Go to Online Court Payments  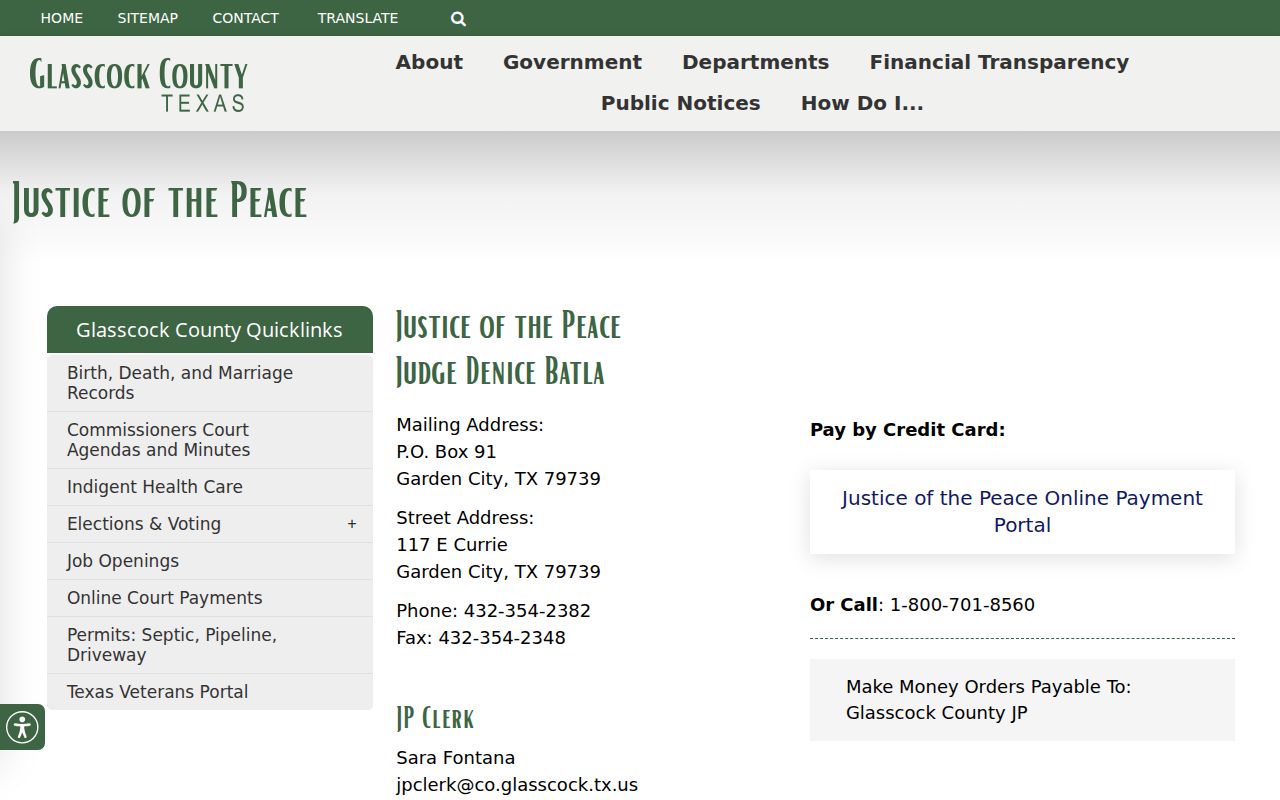coord(210,598)
